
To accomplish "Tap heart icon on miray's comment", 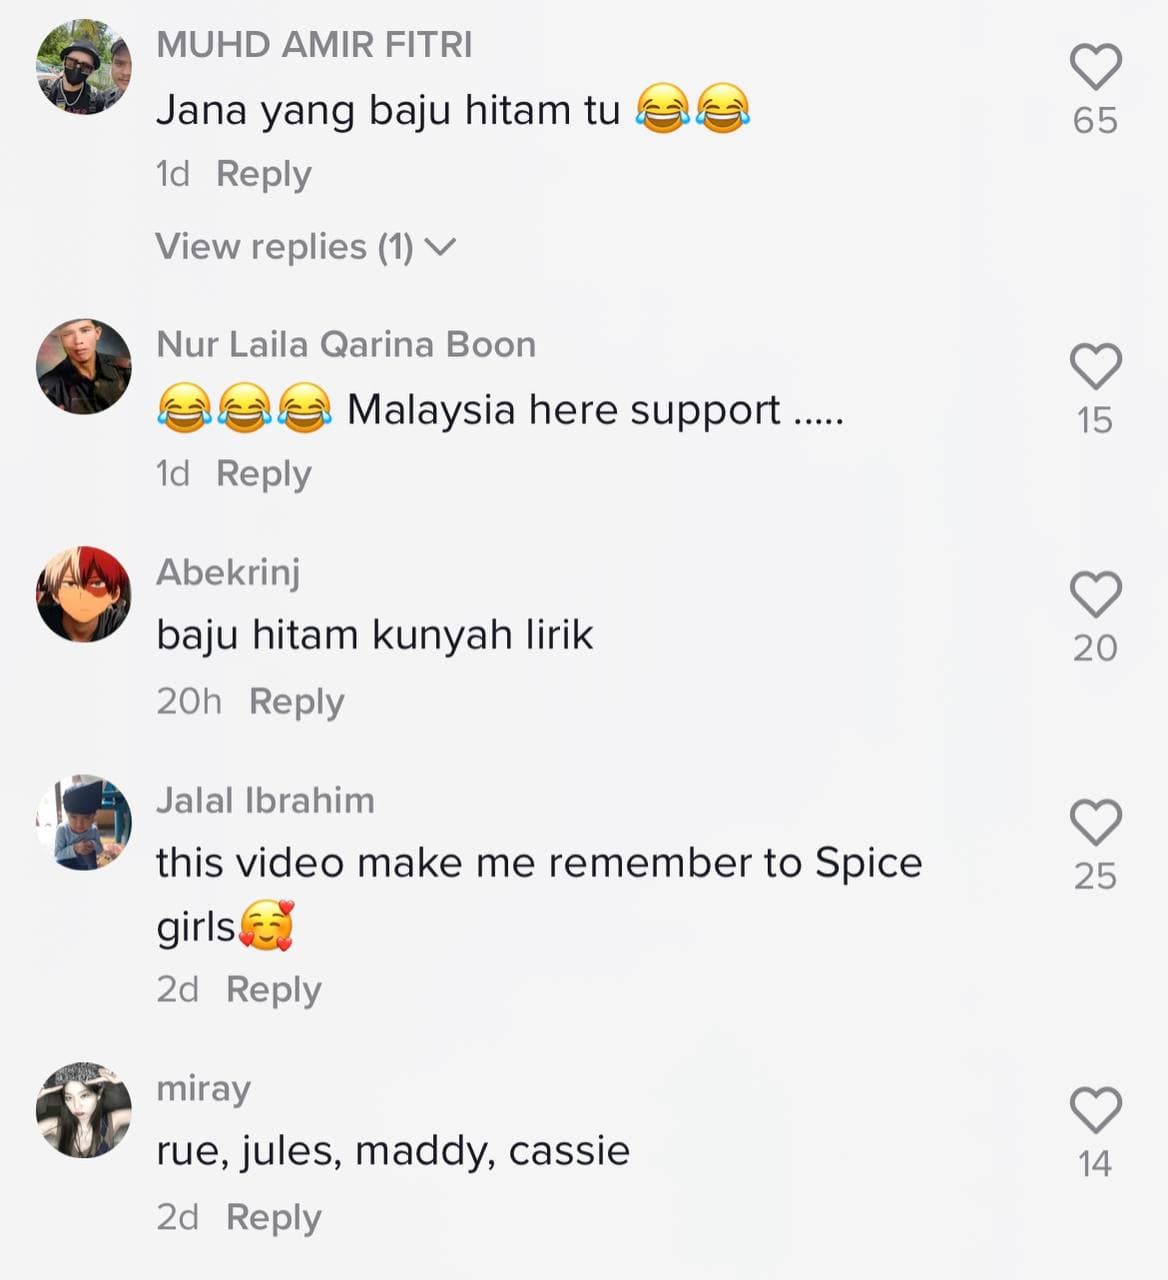I will 1096,1110.
